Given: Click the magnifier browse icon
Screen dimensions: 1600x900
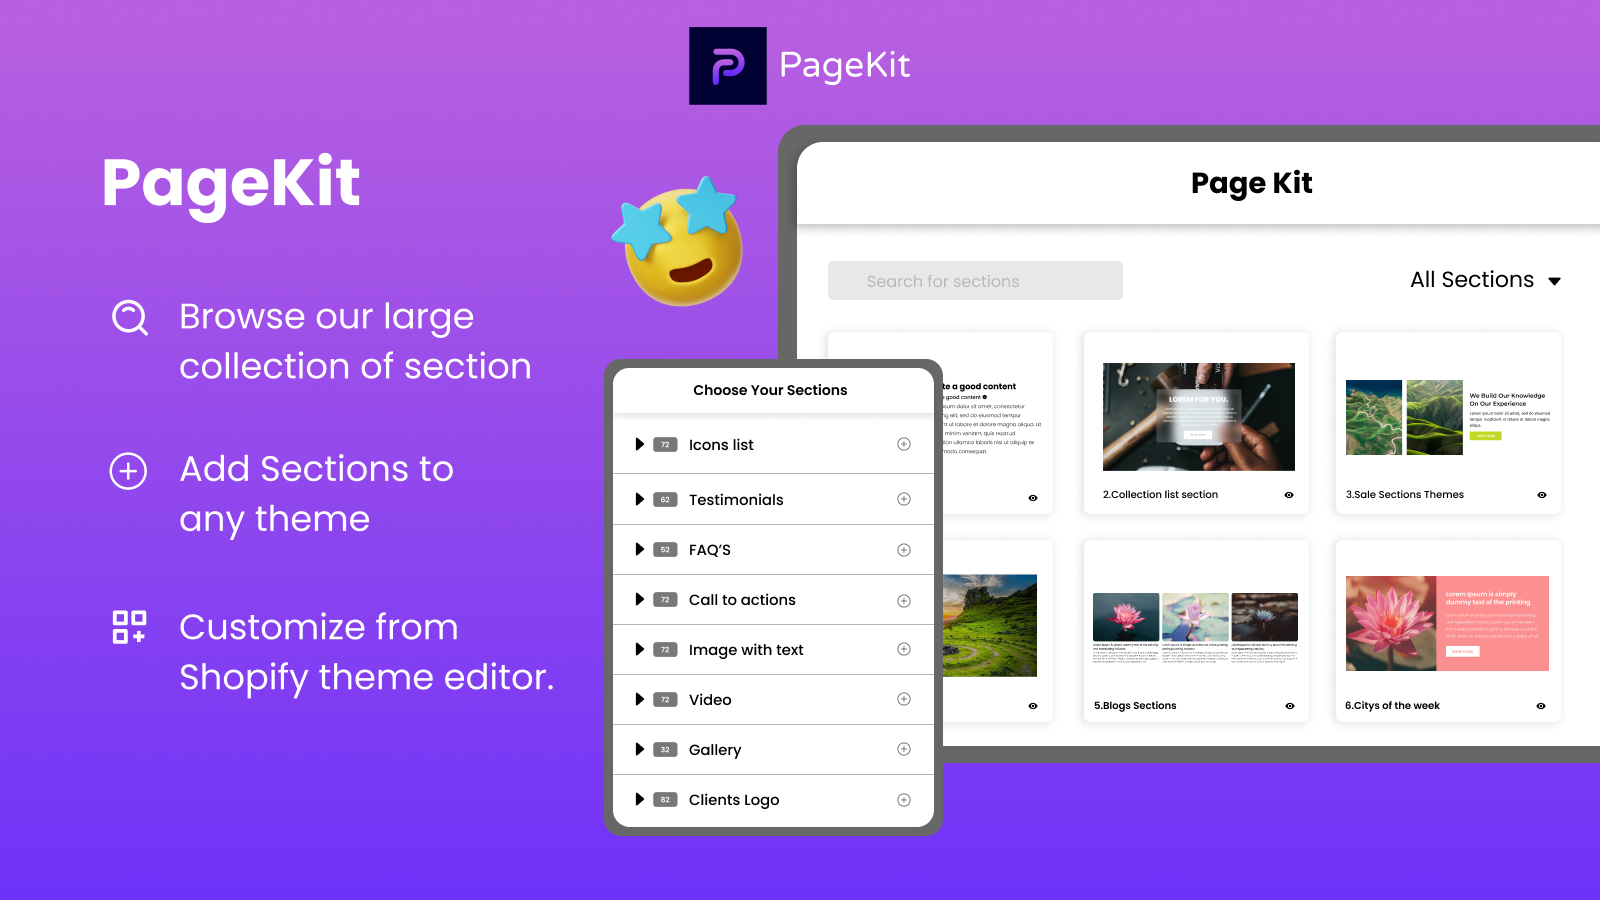Looking at the screenshot, I should 129,318.
